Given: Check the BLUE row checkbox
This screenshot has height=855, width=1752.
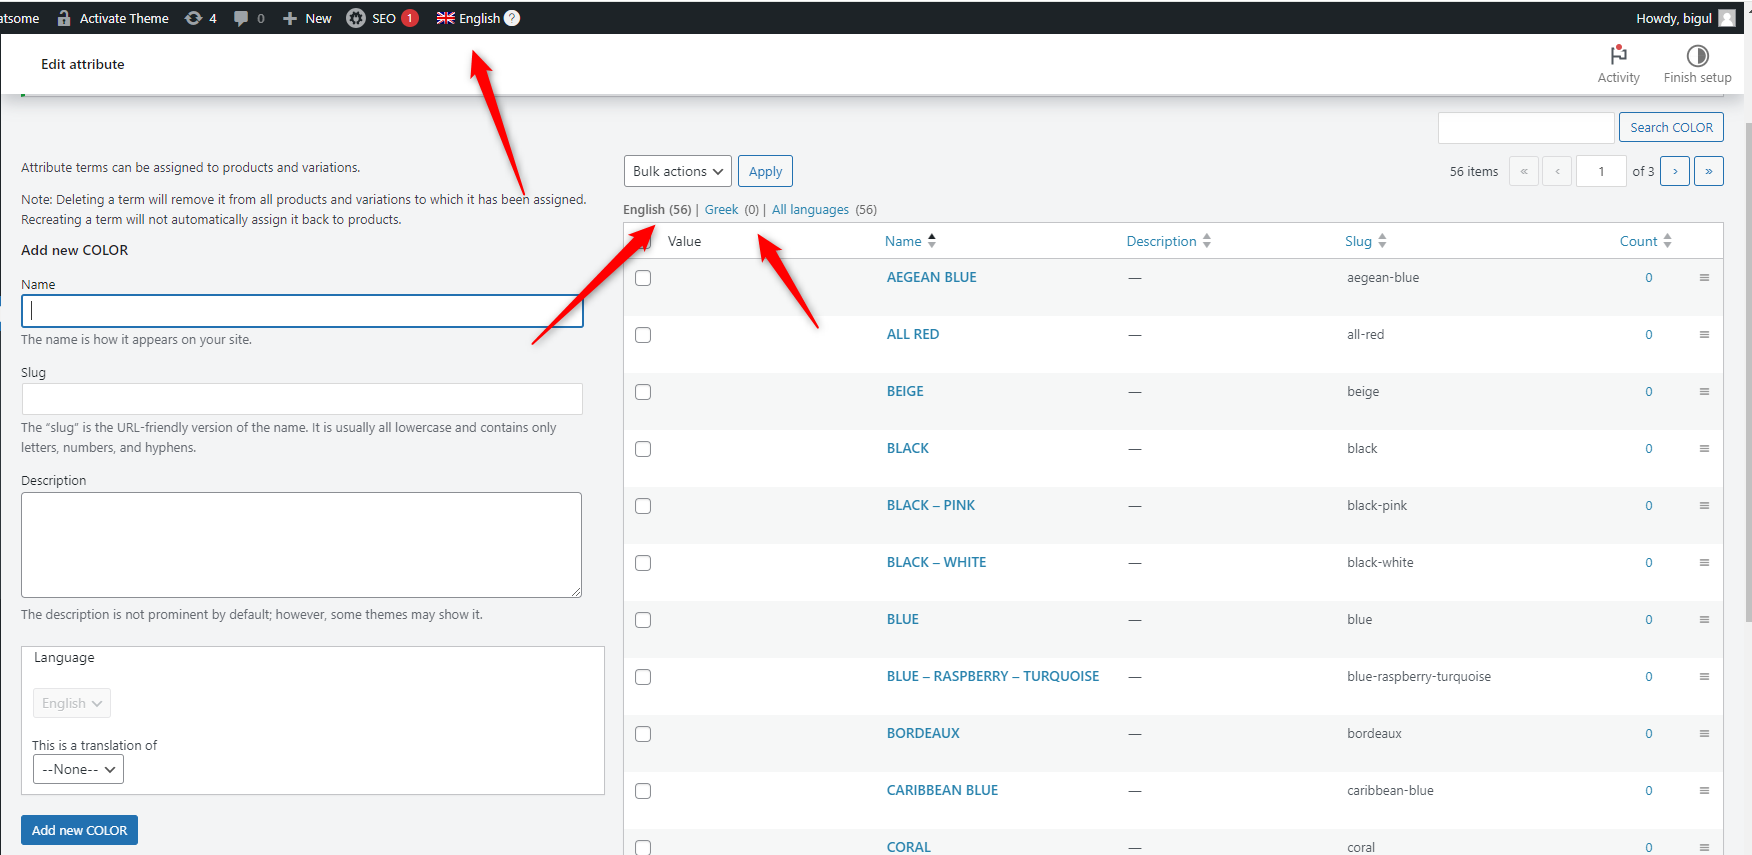Looking at the screenshot, I should (643, 620).
